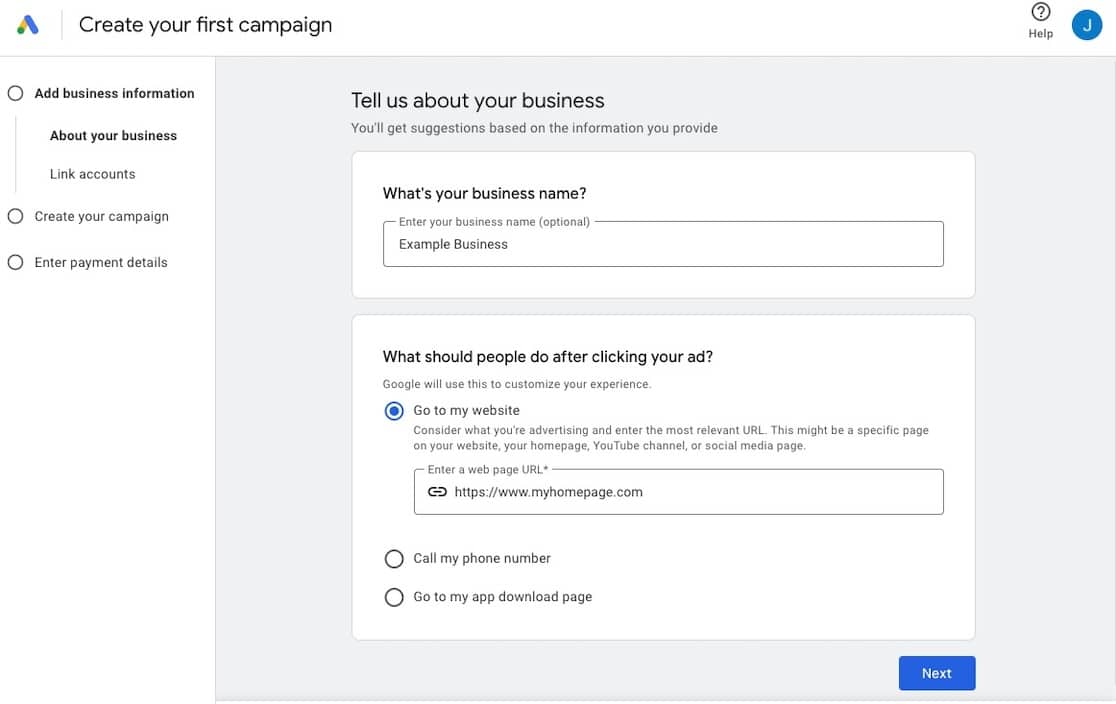Choose the Call my phone number option
Viewport: 1116px width, 704px height.
[394, 558]
